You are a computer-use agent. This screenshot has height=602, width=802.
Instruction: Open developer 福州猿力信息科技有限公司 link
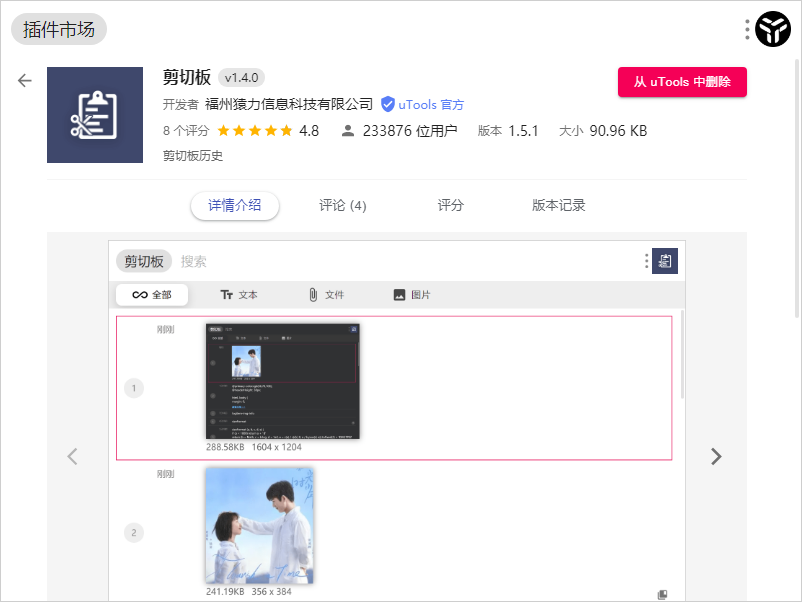[289, 104]
